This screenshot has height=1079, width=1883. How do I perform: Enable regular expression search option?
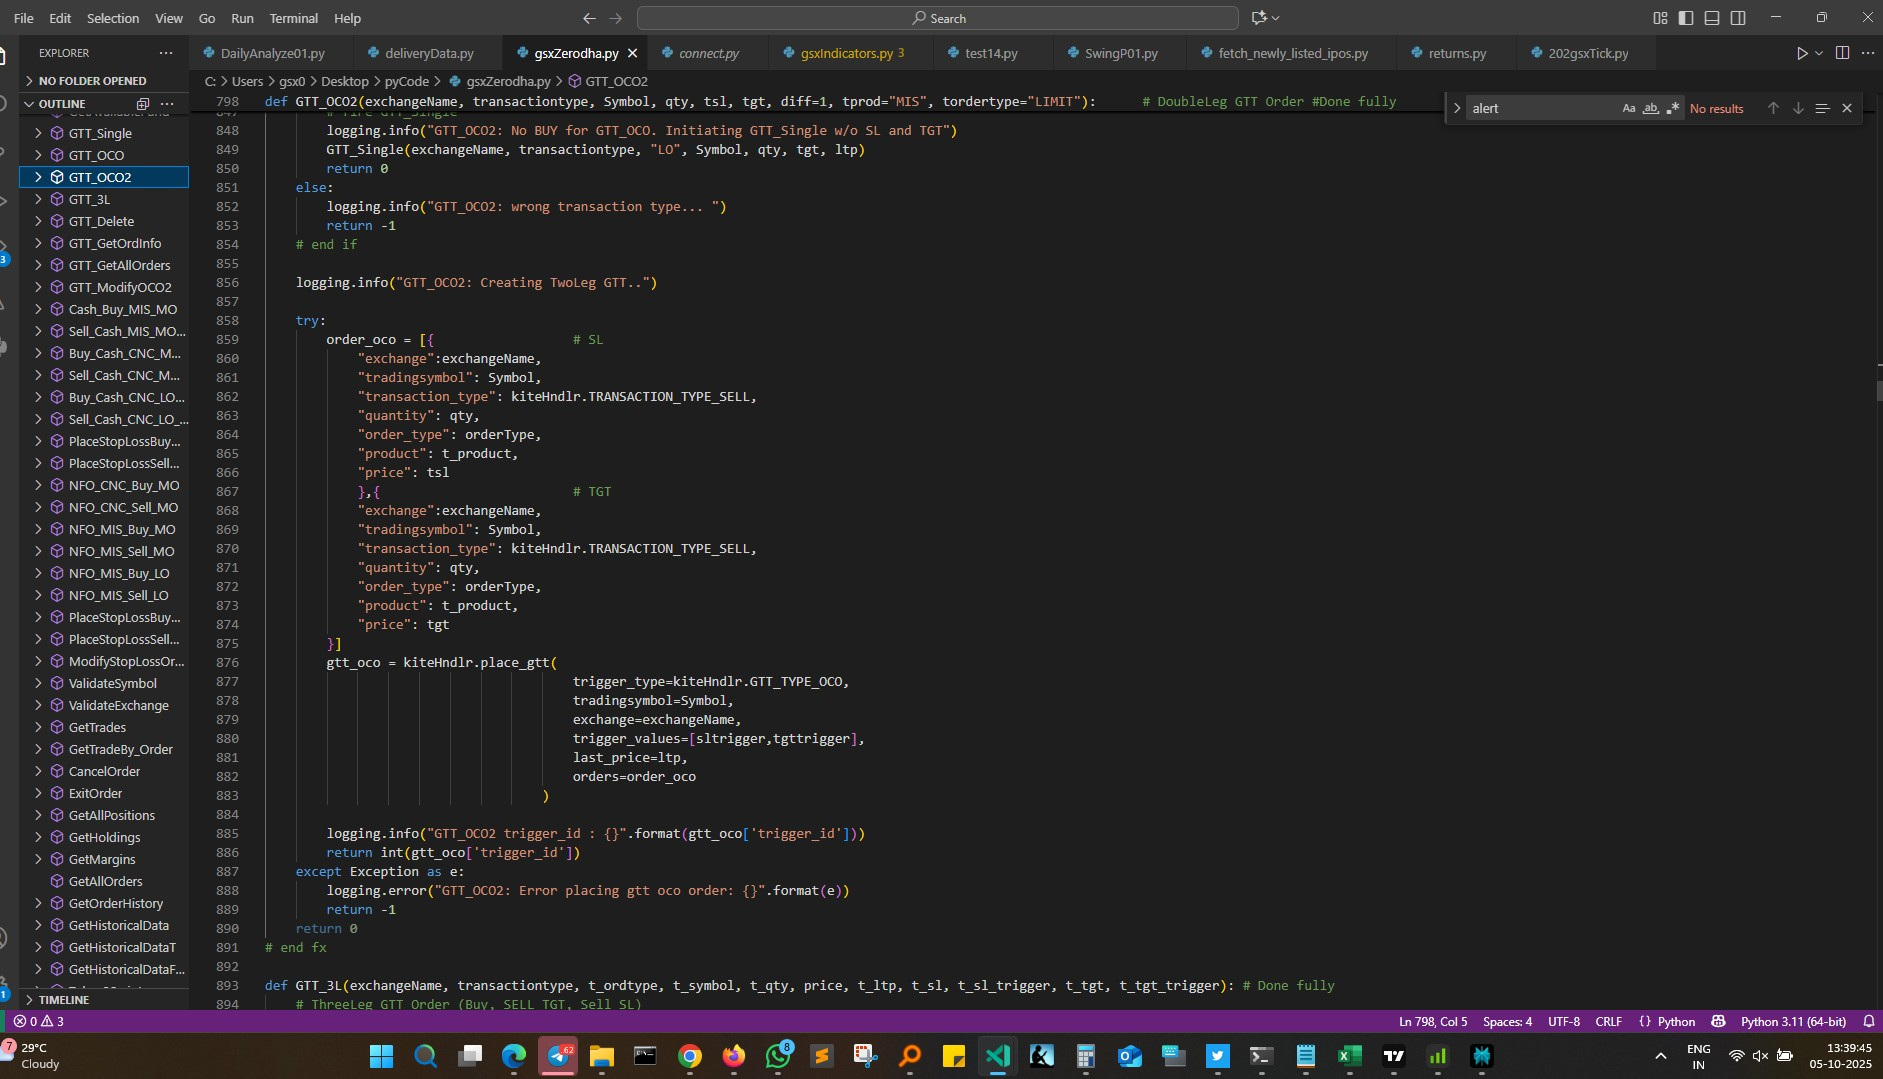click(1672, 108)
